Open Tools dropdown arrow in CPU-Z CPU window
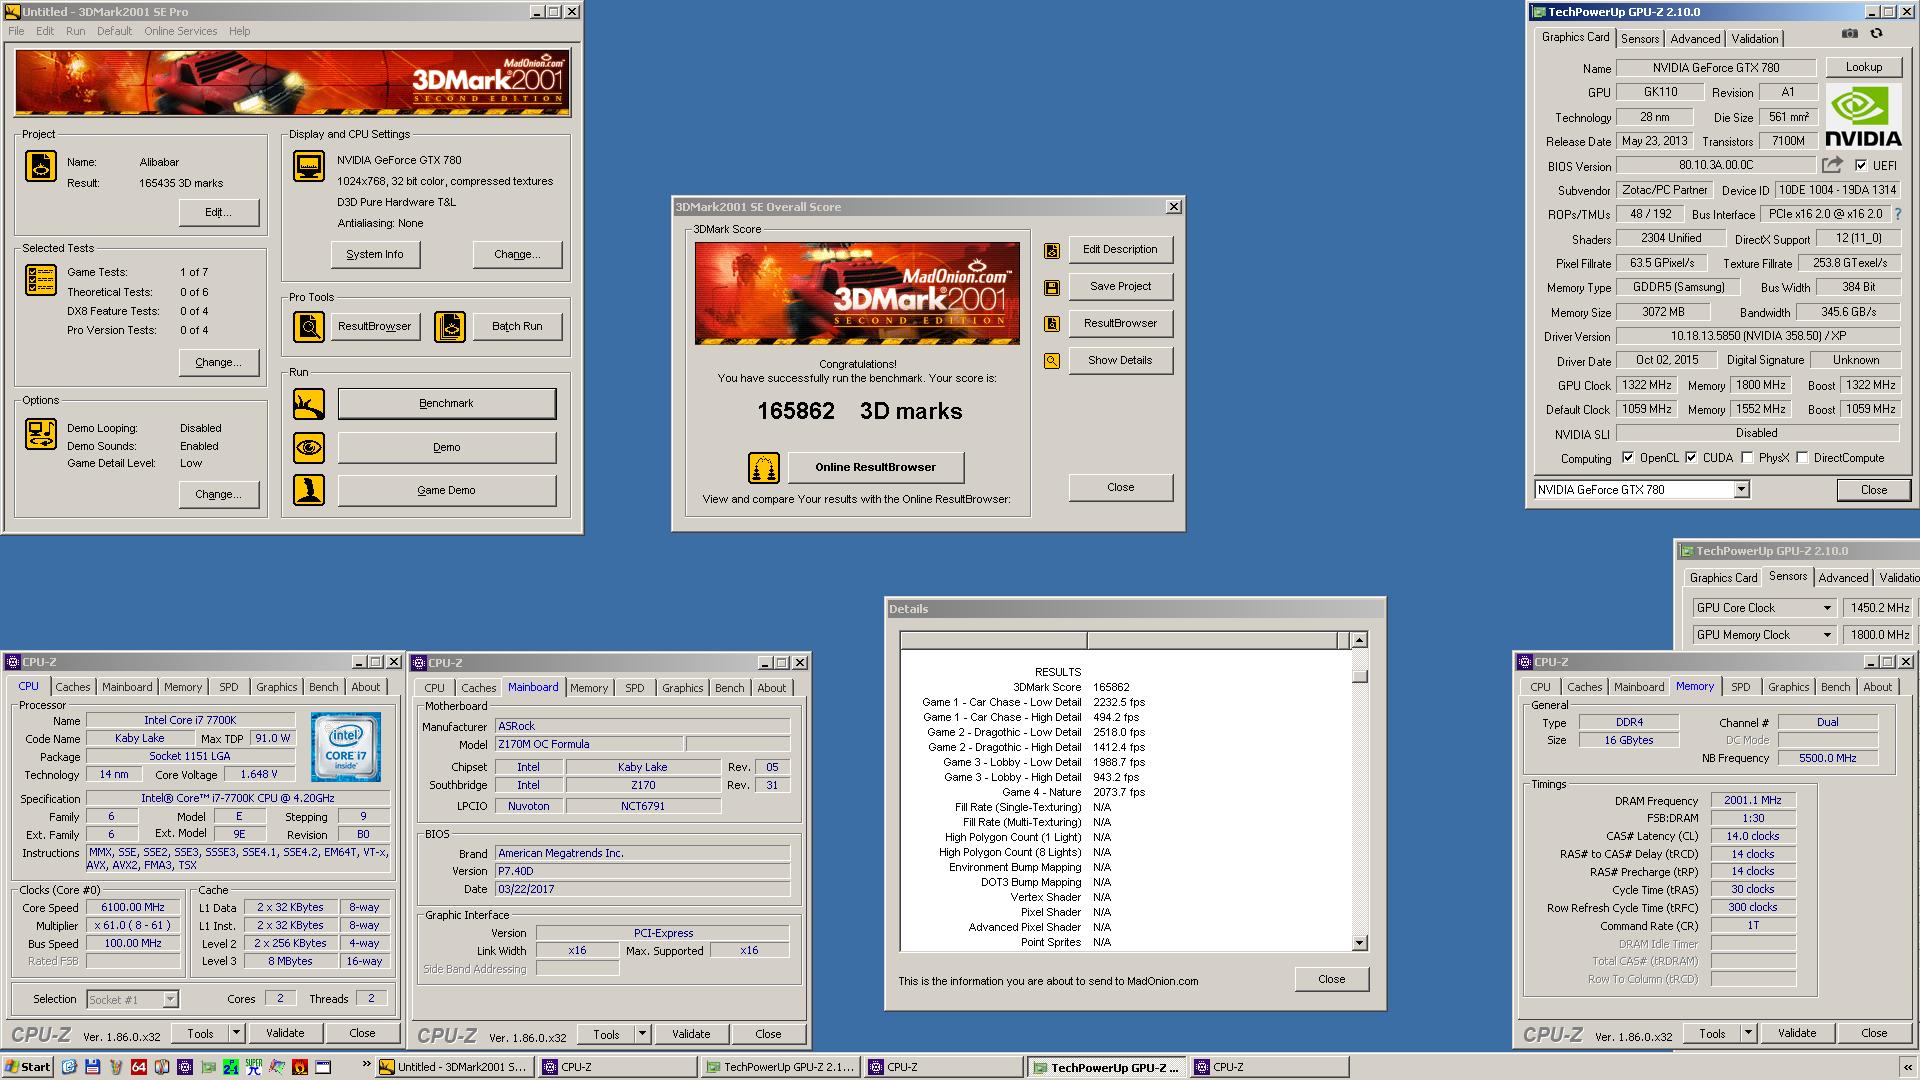The image size is (1920, 1080). 237,1033
